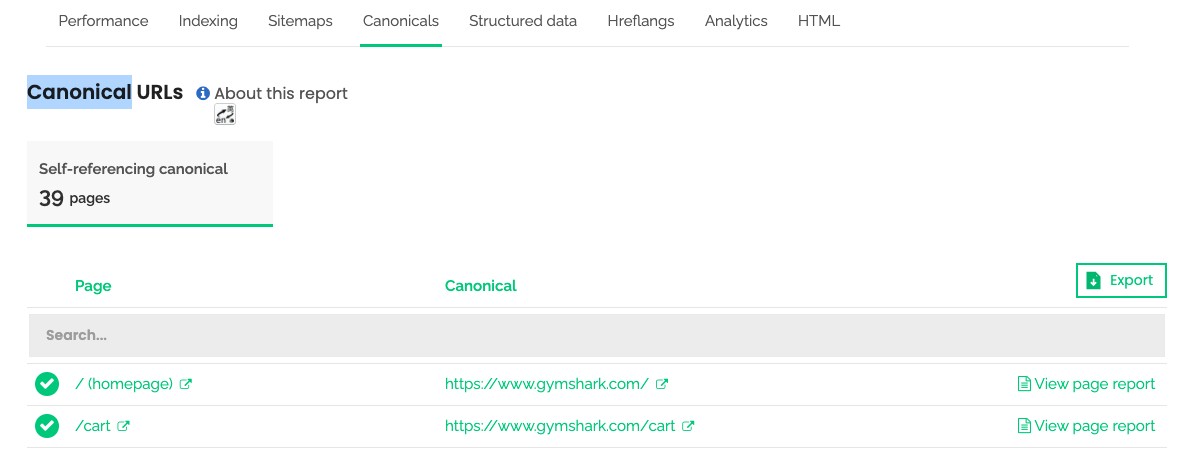Select the Self-referencing canonical 39 pages card
The height and width of the screenshot is (451, 1188).
click(150, 183)
